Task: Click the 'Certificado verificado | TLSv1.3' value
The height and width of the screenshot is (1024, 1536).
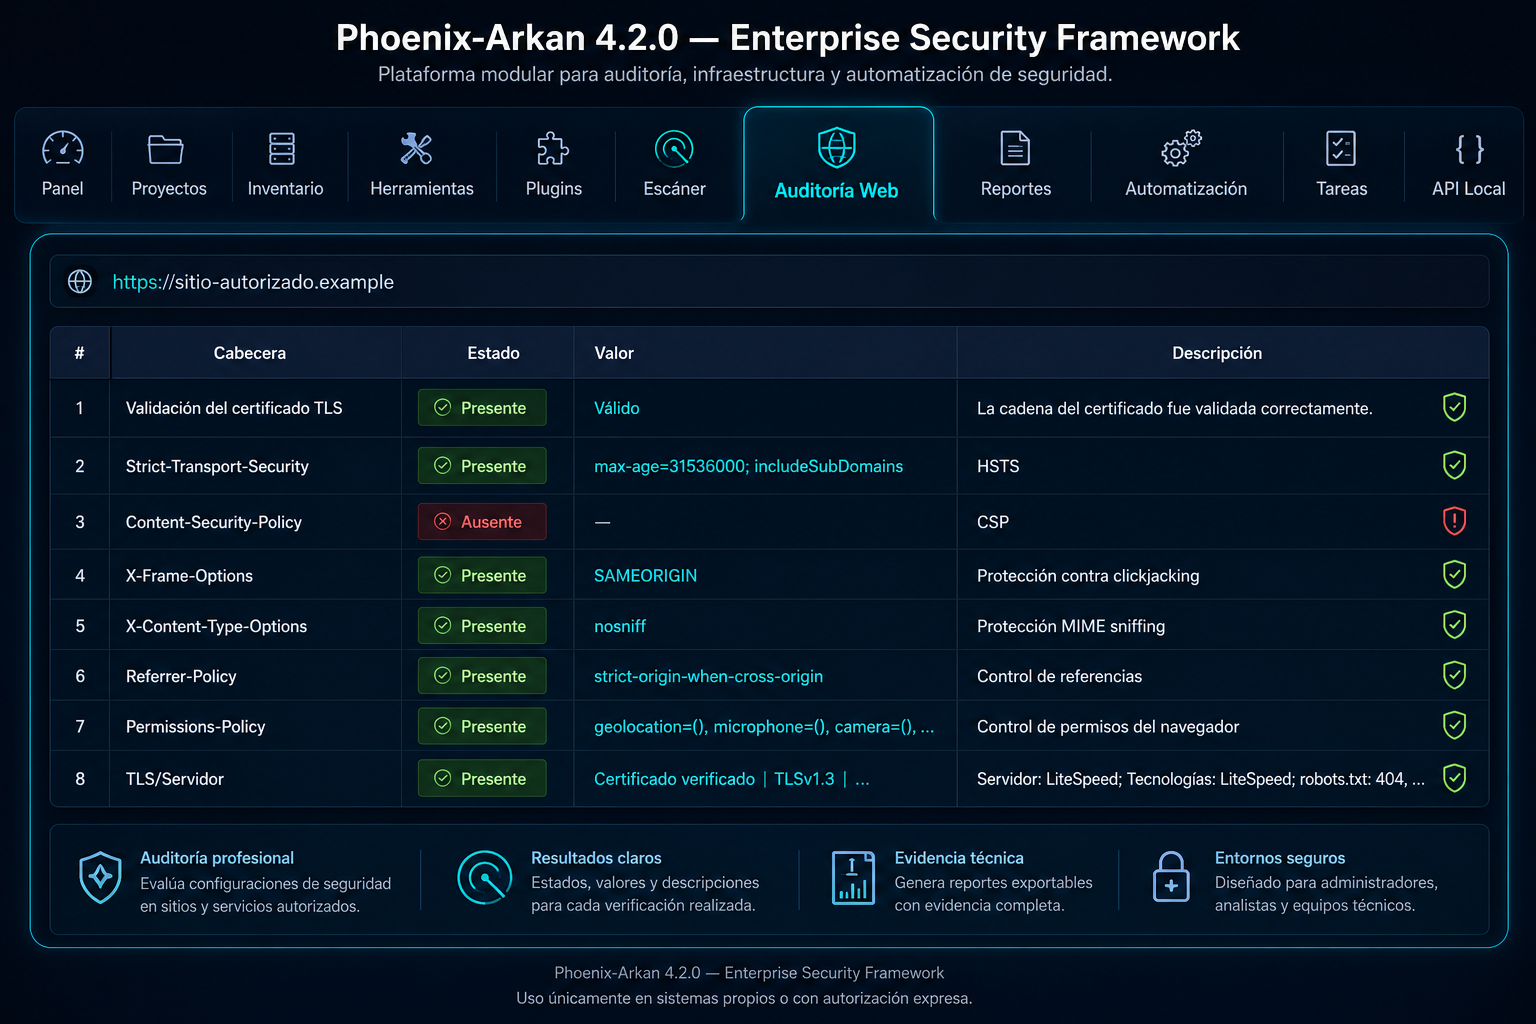Action: coord(731,779)
